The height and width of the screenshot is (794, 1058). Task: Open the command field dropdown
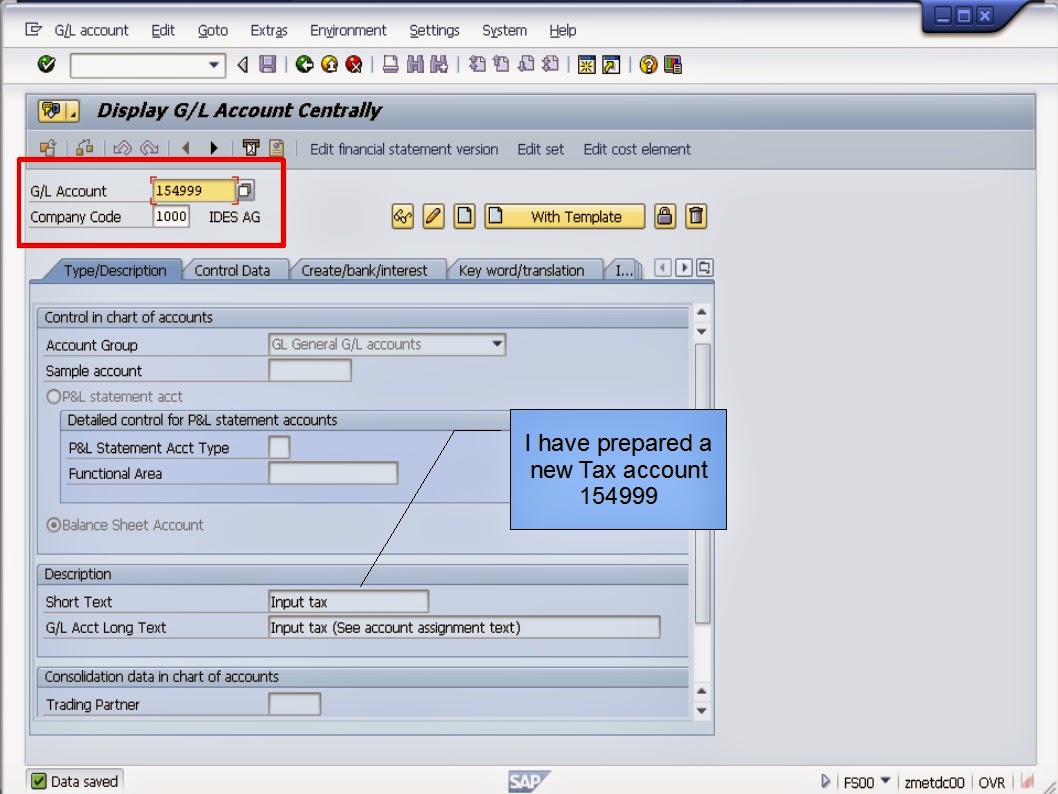click(214, 65)
